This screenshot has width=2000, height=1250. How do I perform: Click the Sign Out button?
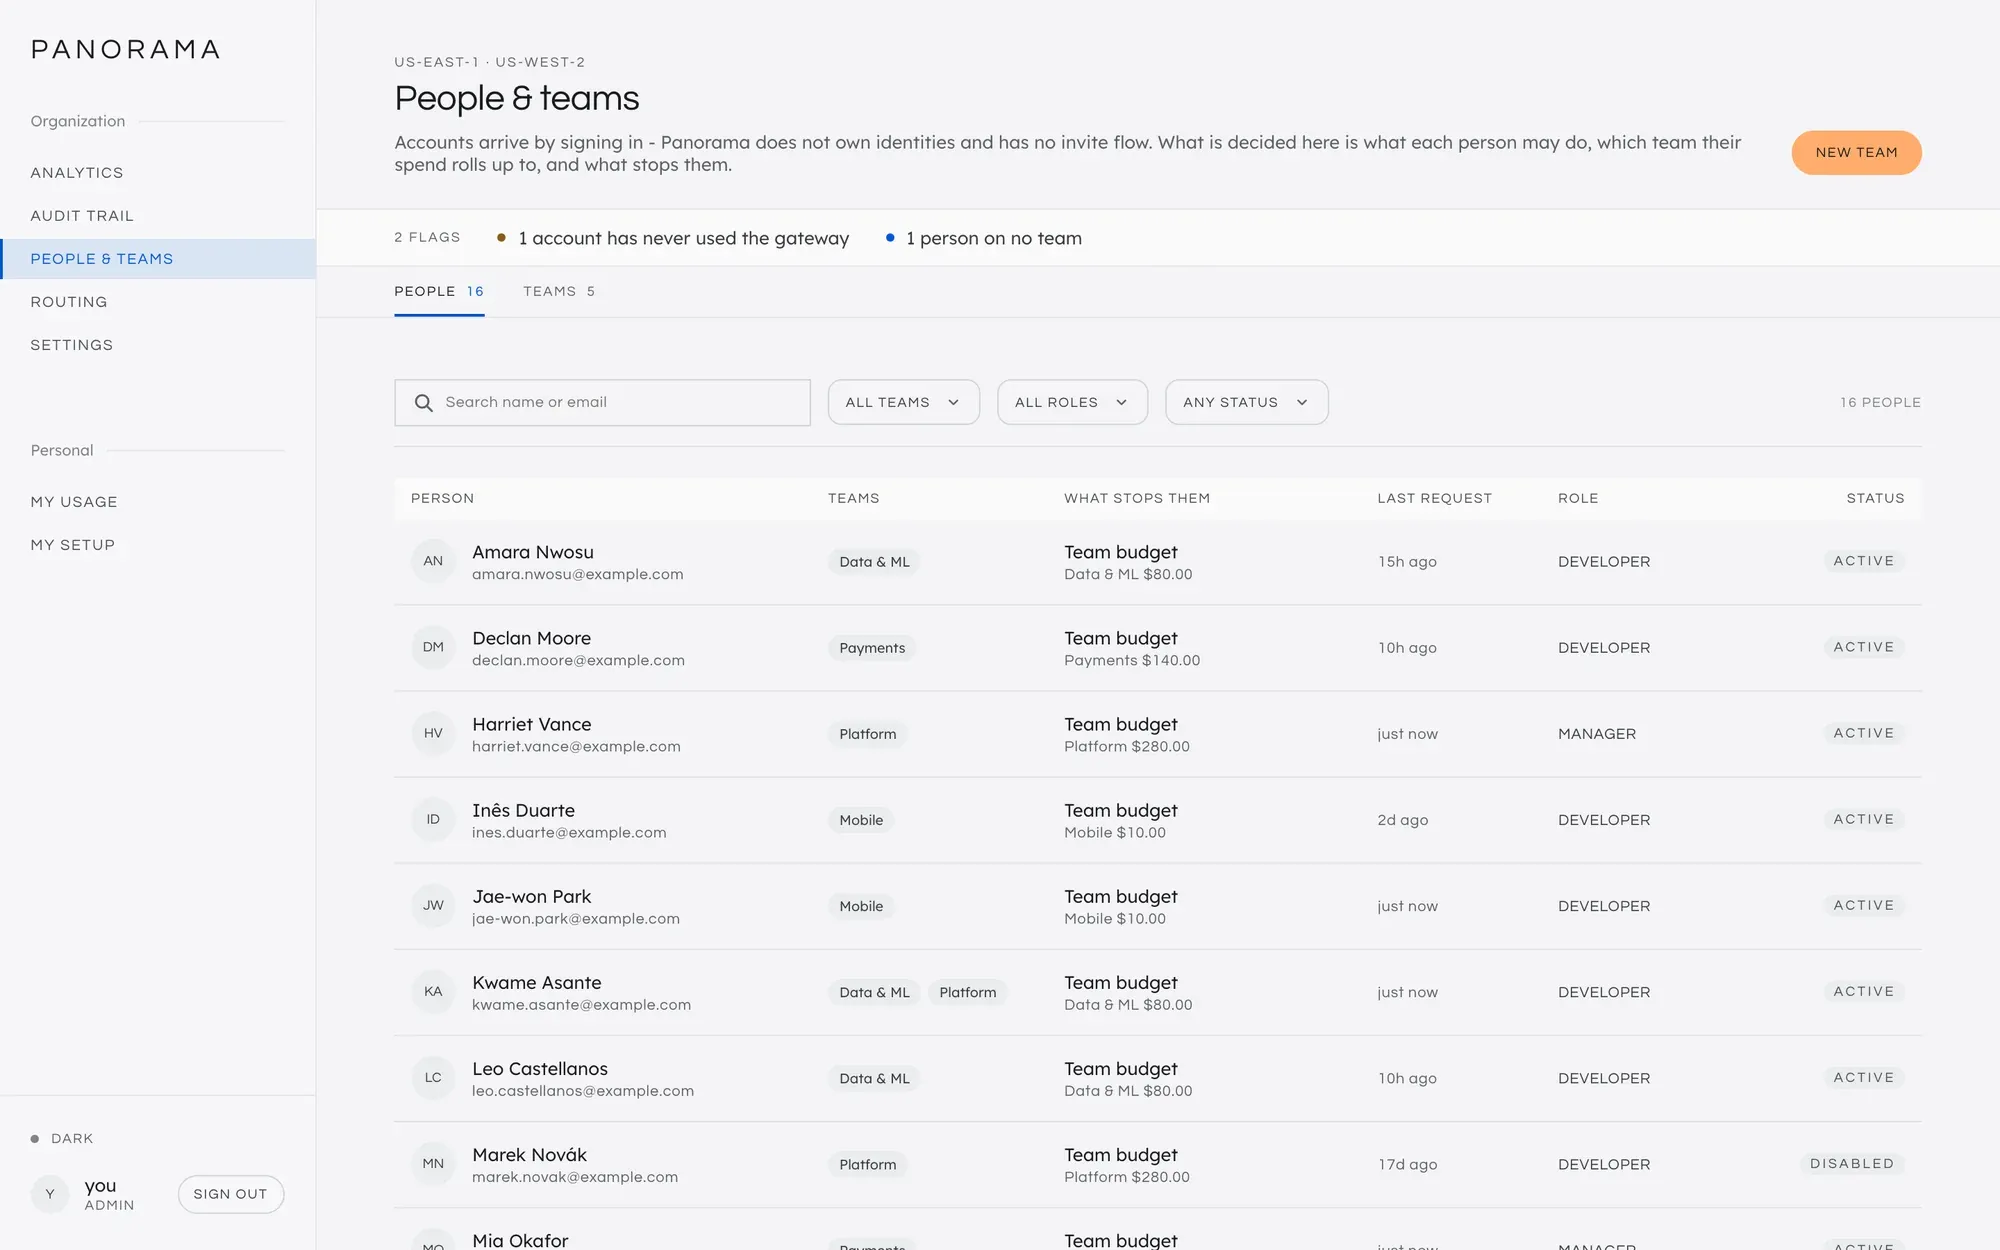point(231,1194)
